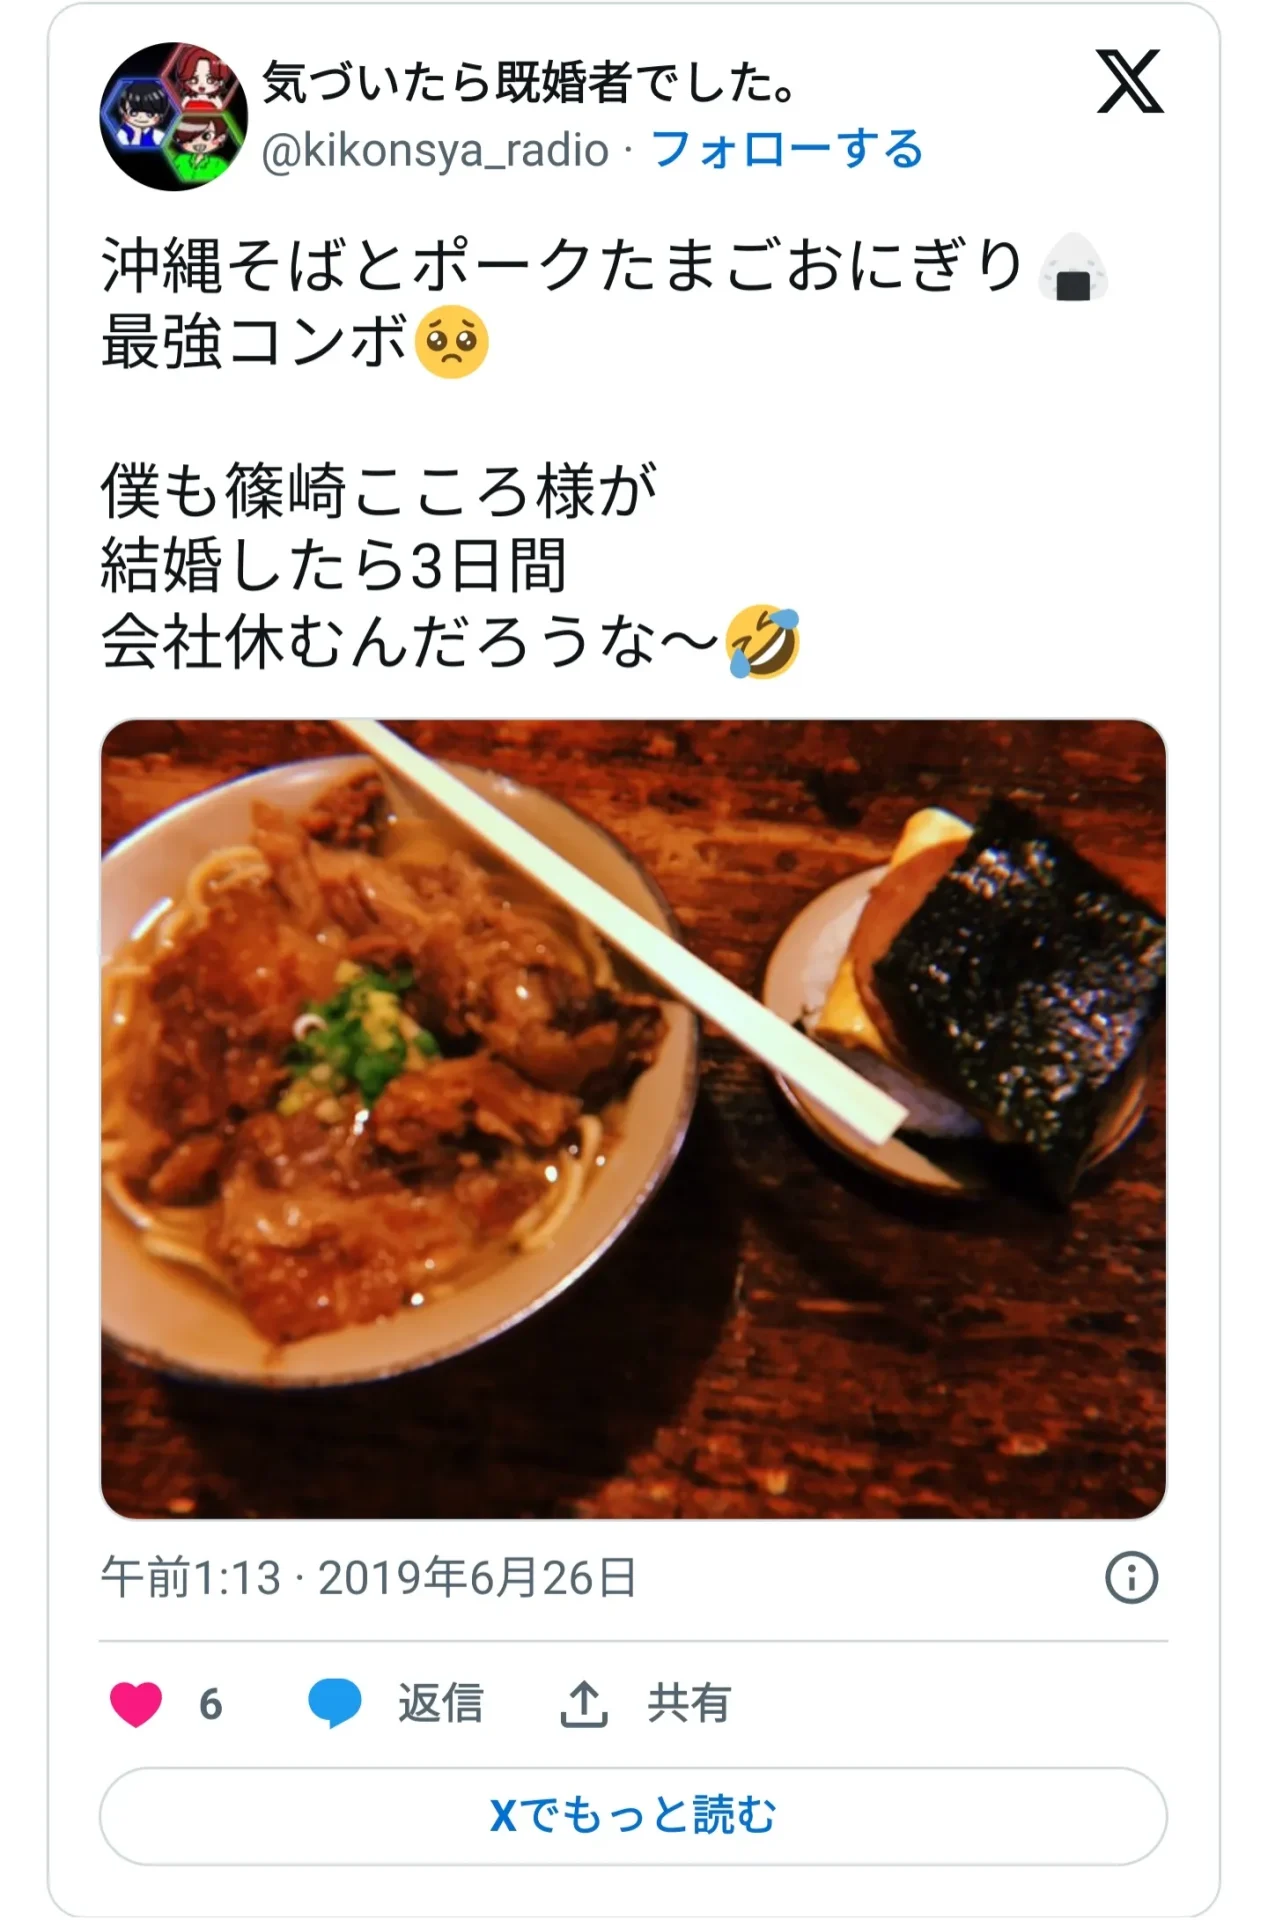Viewport: 1268px width, 1920px height.
Task: Click the 共有 share label
Action: click(689, 1704)
